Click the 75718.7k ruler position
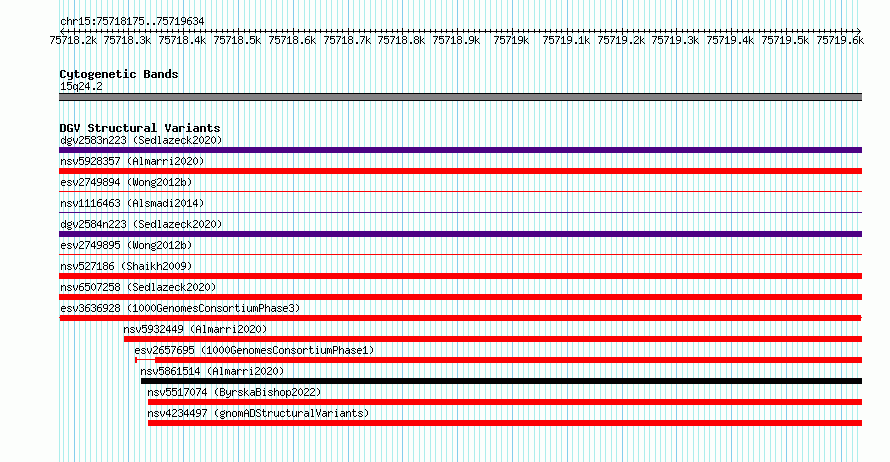Image resolution: width=890 pixels, height=462 pixels. coord(347,40)
